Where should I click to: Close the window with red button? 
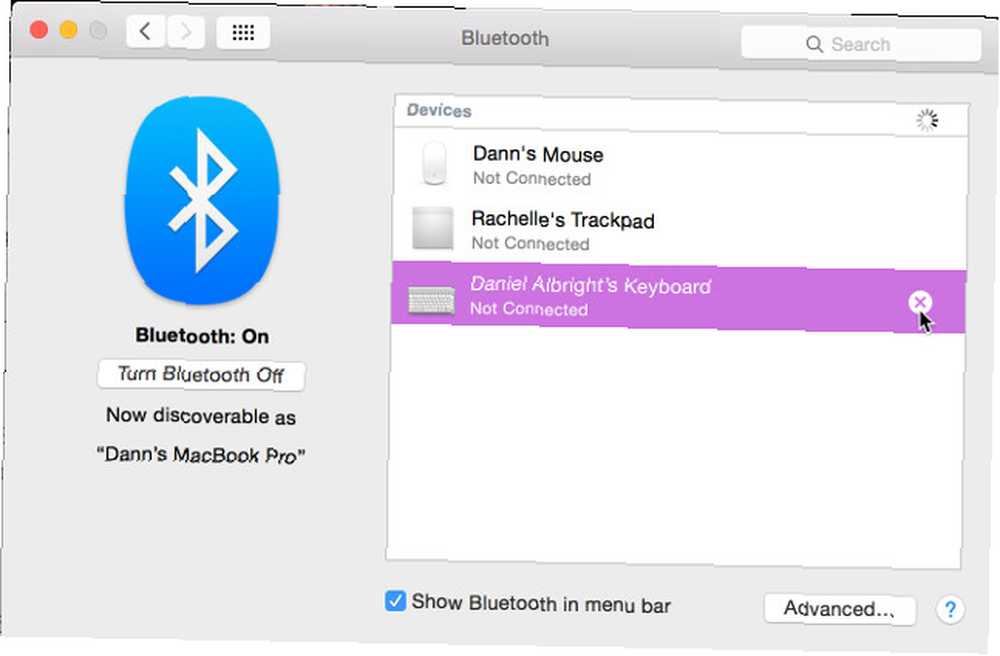pyautogui.click(x=39, y=29)
